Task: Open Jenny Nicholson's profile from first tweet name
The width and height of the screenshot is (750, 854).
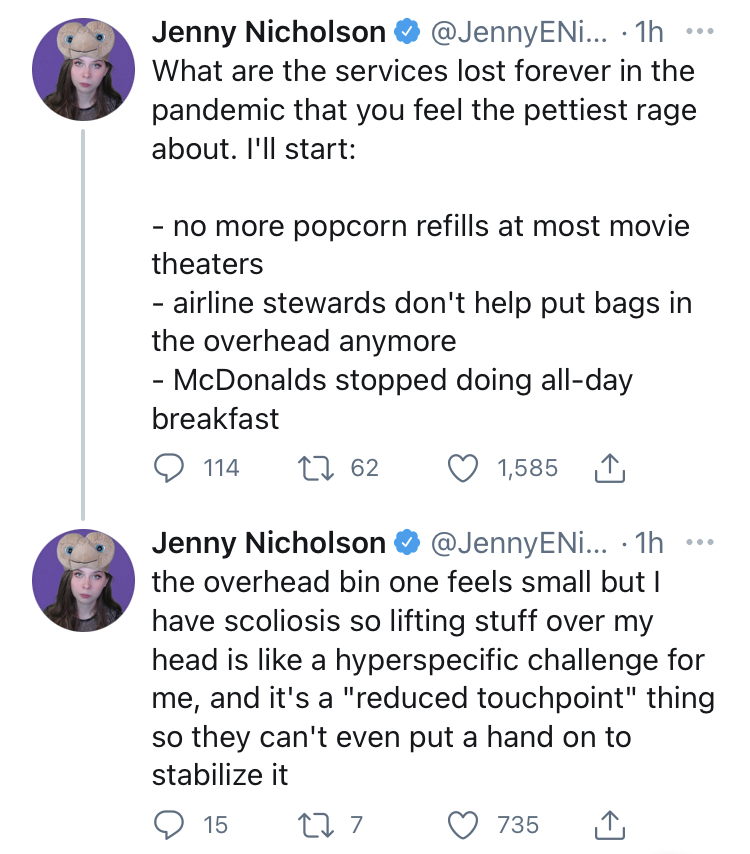Action: point(269,32)
